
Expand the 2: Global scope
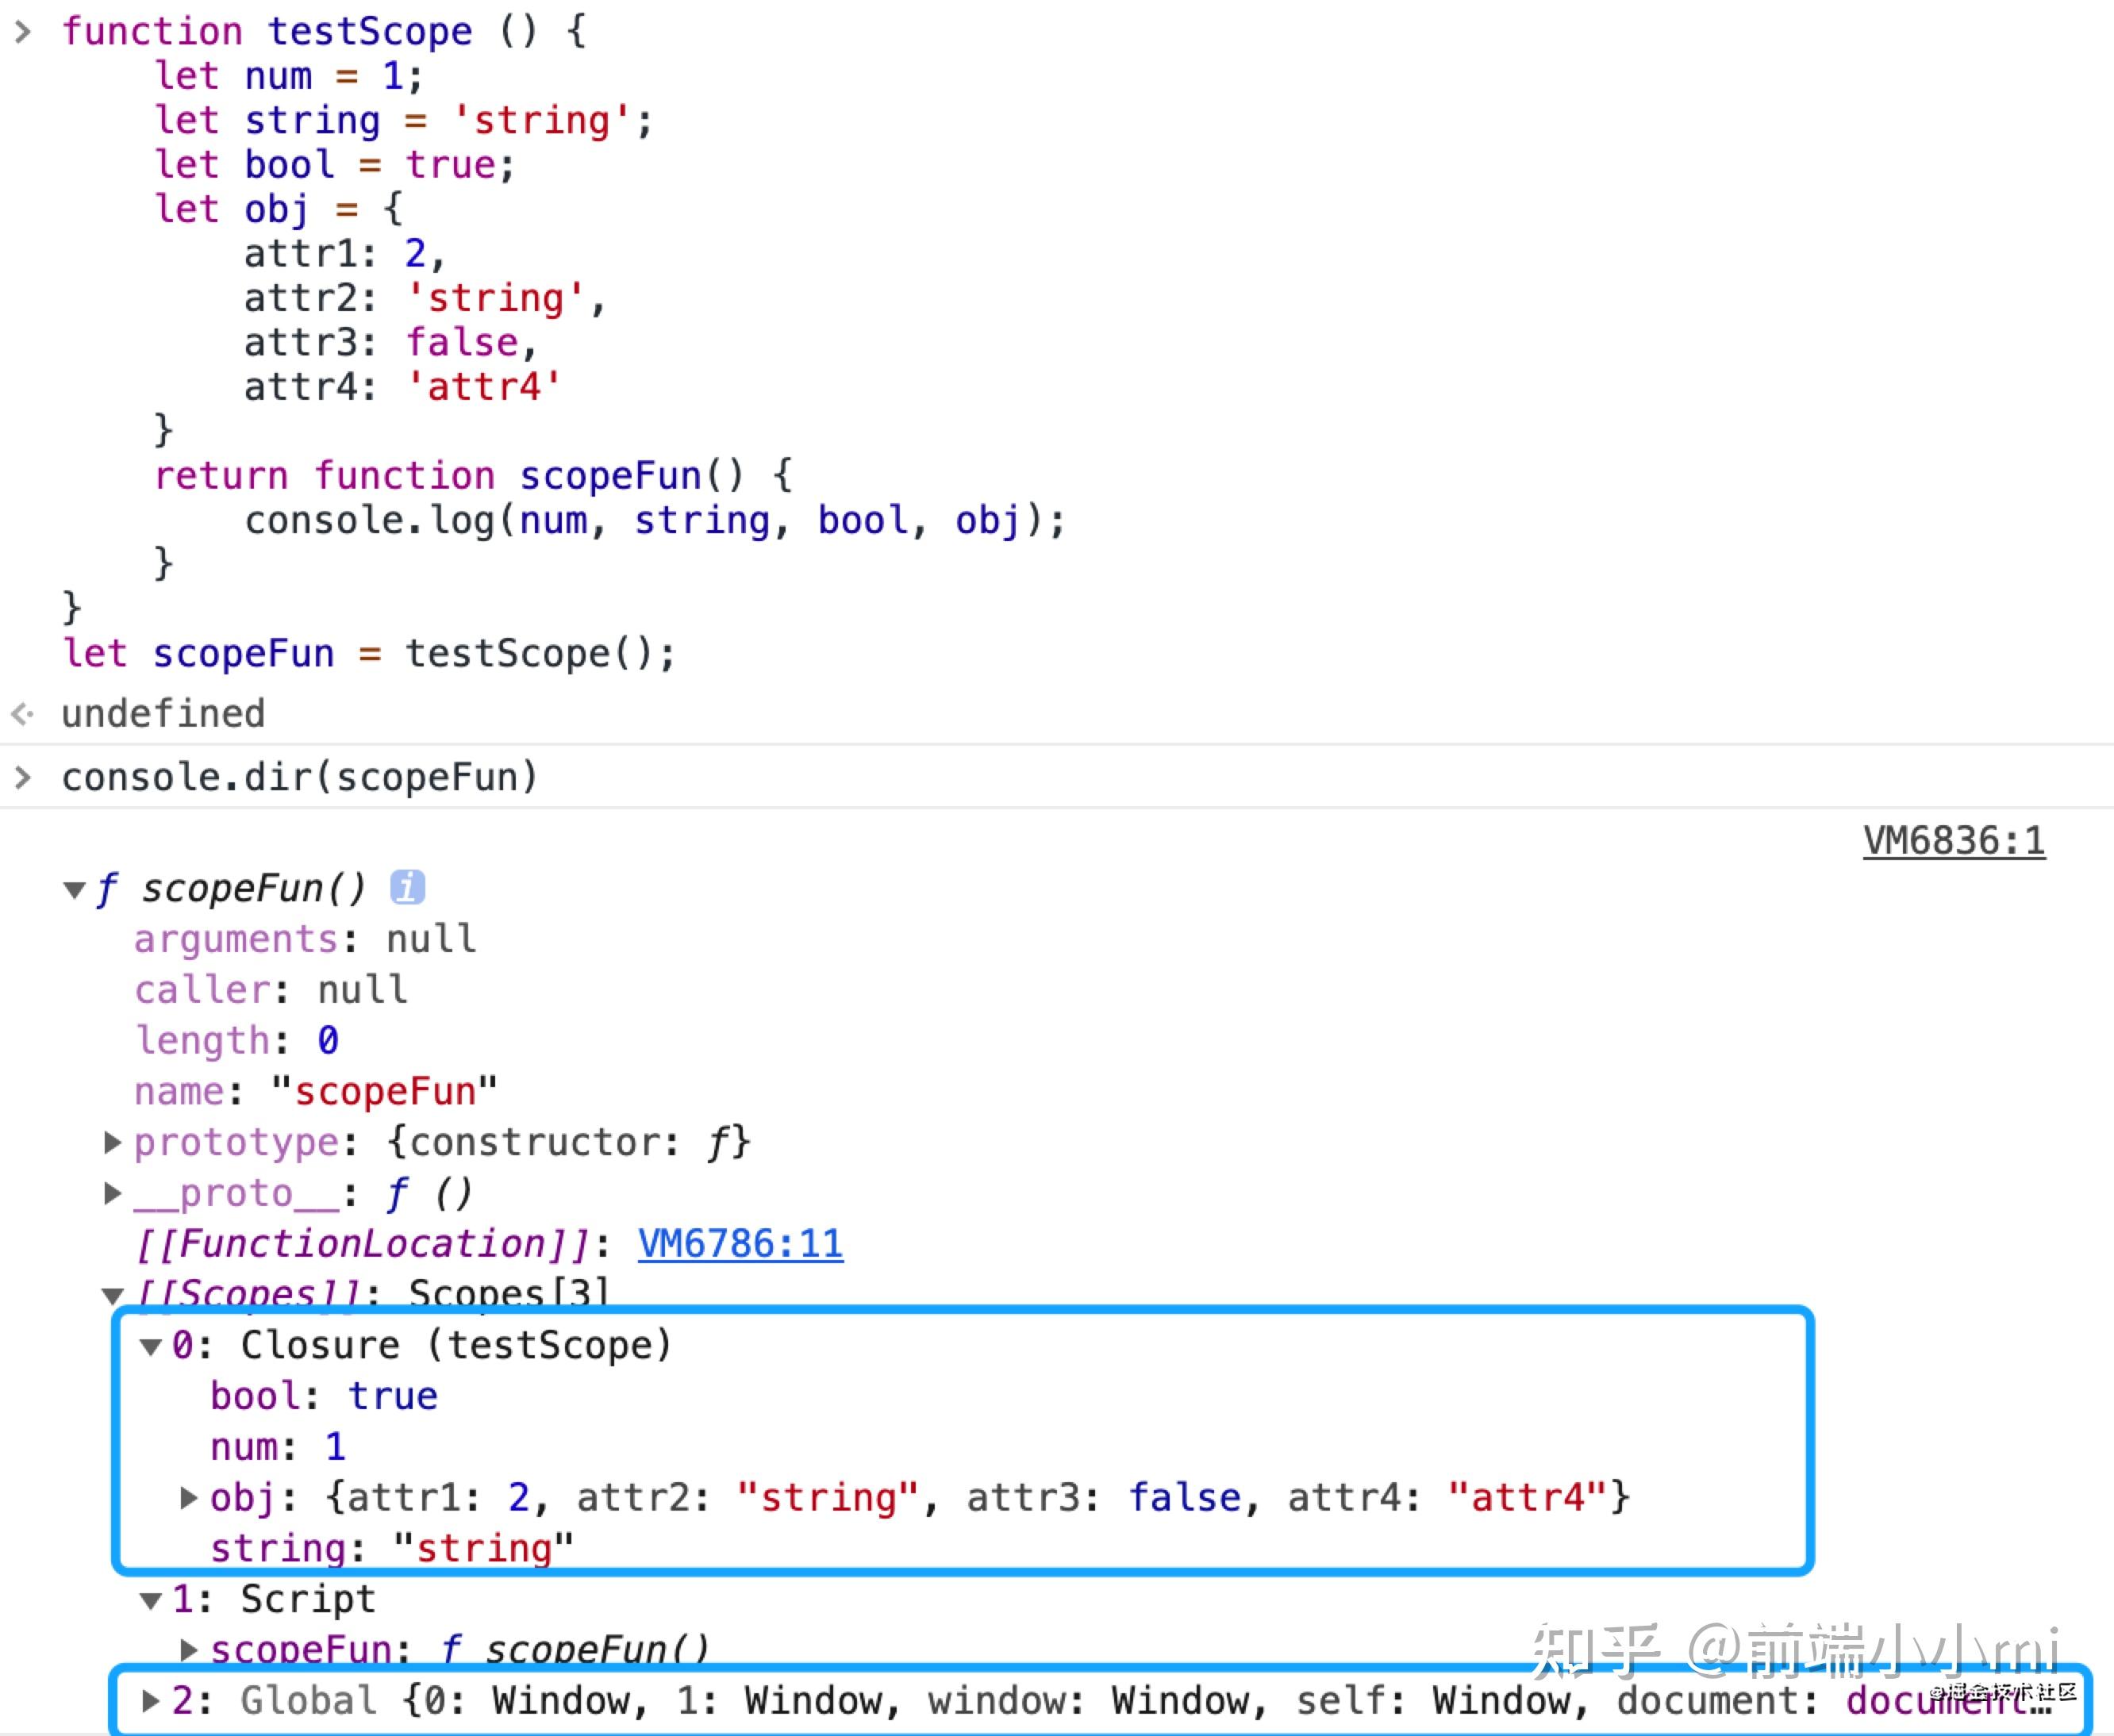click(x=151, y=1701)
